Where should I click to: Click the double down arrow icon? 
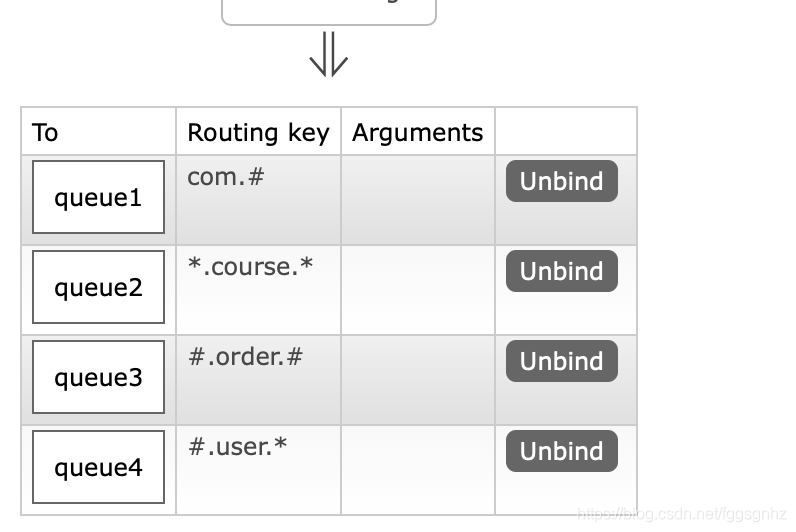329,54
